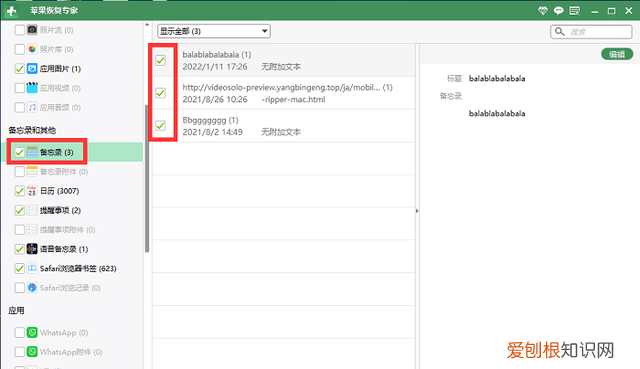640x369 pixels.
Task: Click the Voice Memos icon
Action: tap(32, 249)
